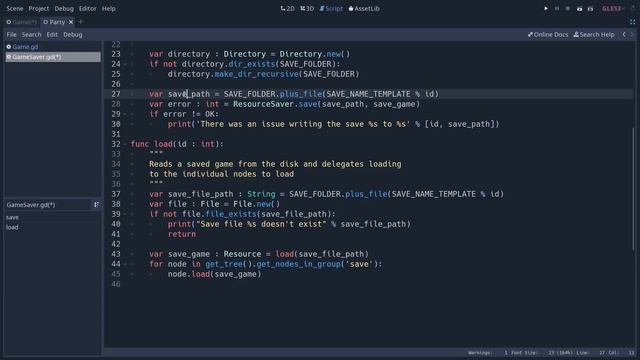Collapse the fold arrow on line 29
Screen dimensions: 640x360
125,114
